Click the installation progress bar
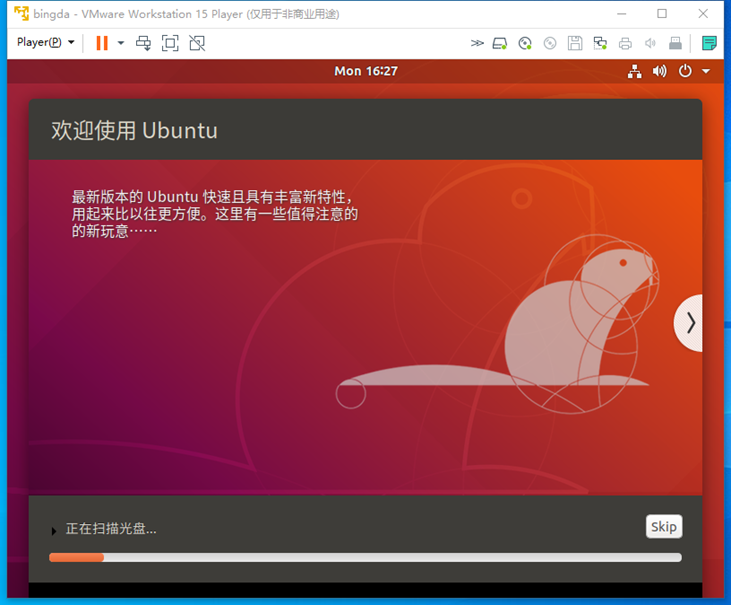Image resolution: width=731 pixels, height=605 pixels. click(x=365, y=557)
